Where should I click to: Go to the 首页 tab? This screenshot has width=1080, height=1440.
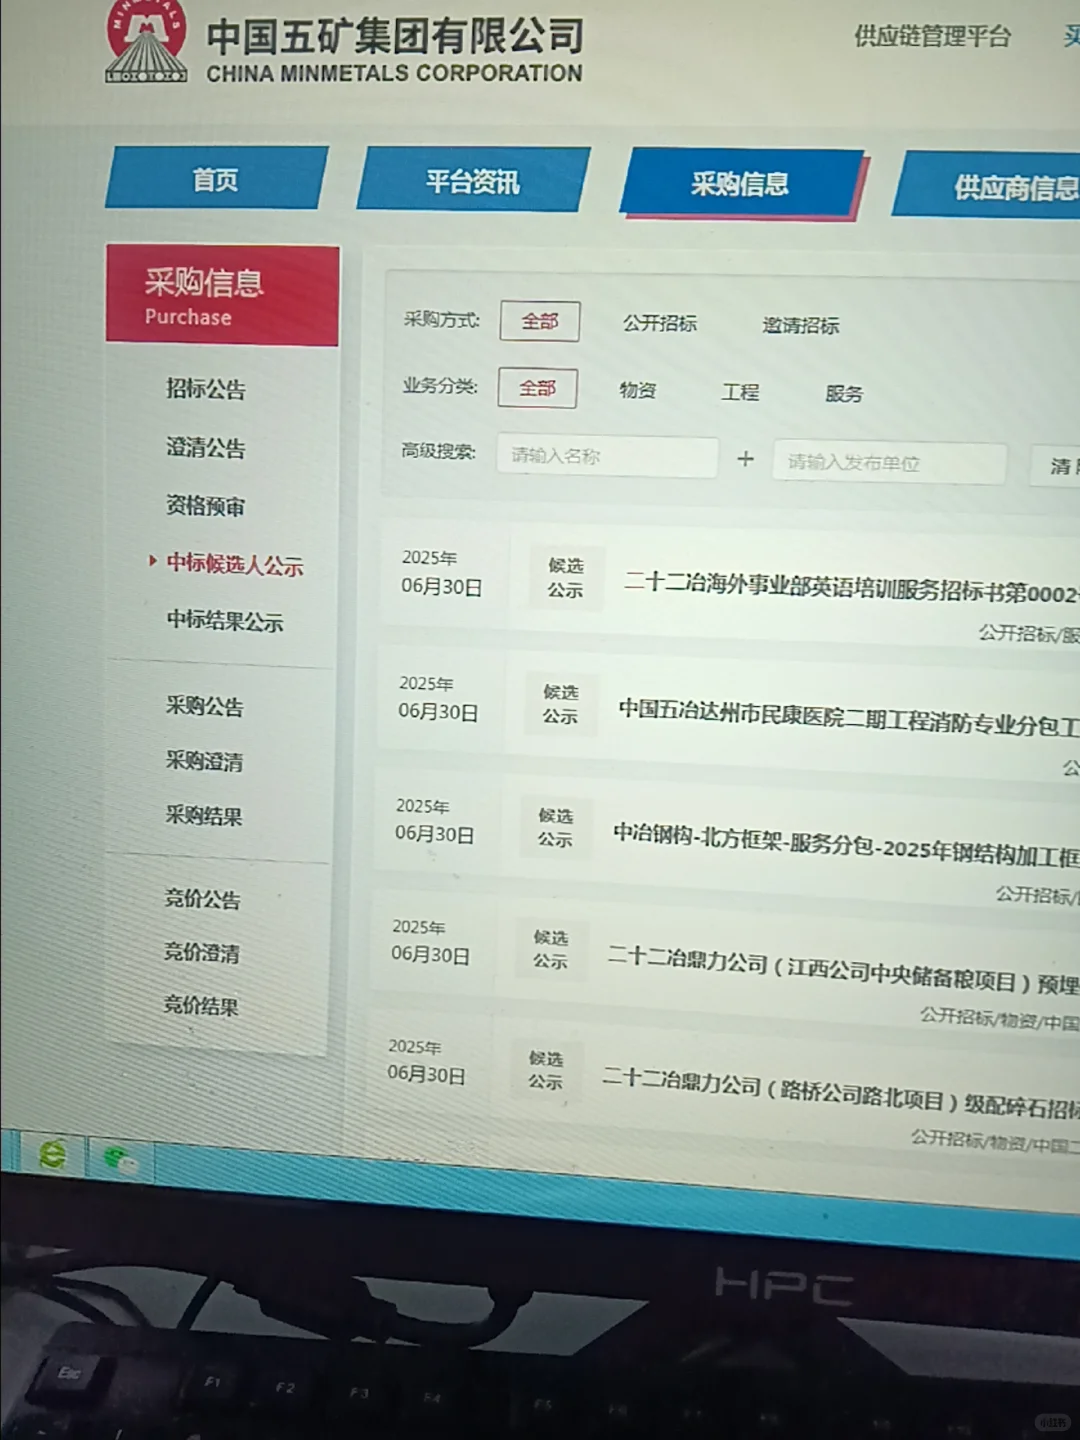point(216,178)
